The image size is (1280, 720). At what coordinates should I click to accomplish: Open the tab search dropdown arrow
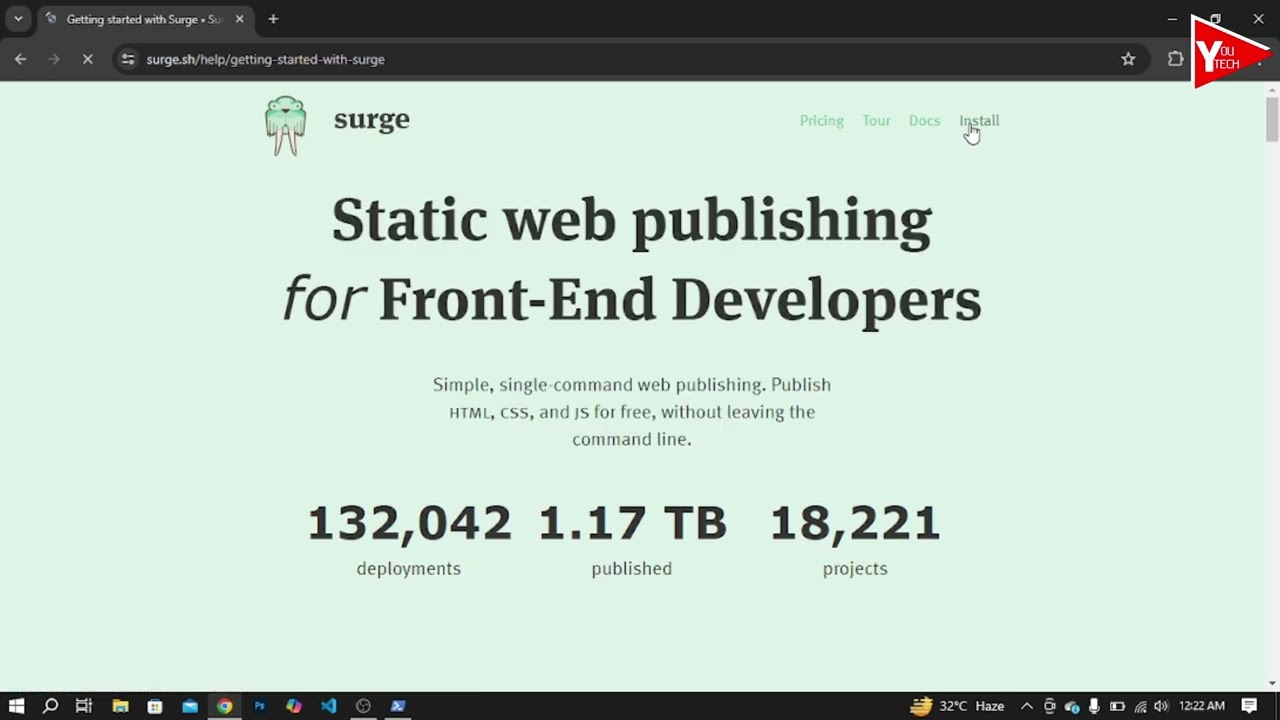click(18, 19)
